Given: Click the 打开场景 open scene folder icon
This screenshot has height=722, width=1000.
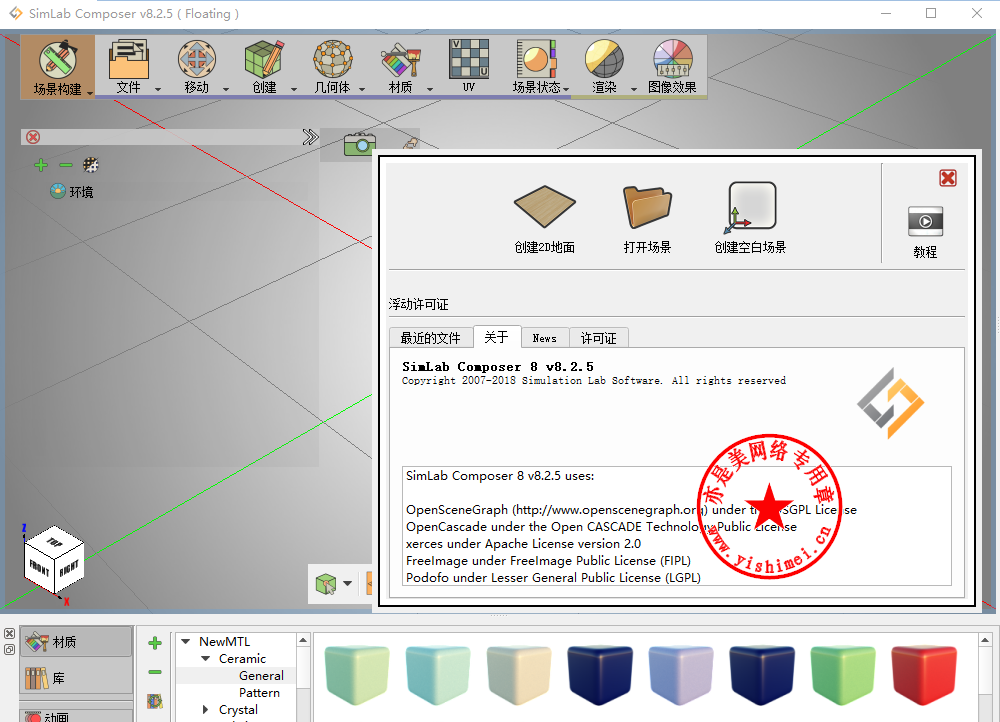Looking at the screenshot, I should [x=647, y=207].
